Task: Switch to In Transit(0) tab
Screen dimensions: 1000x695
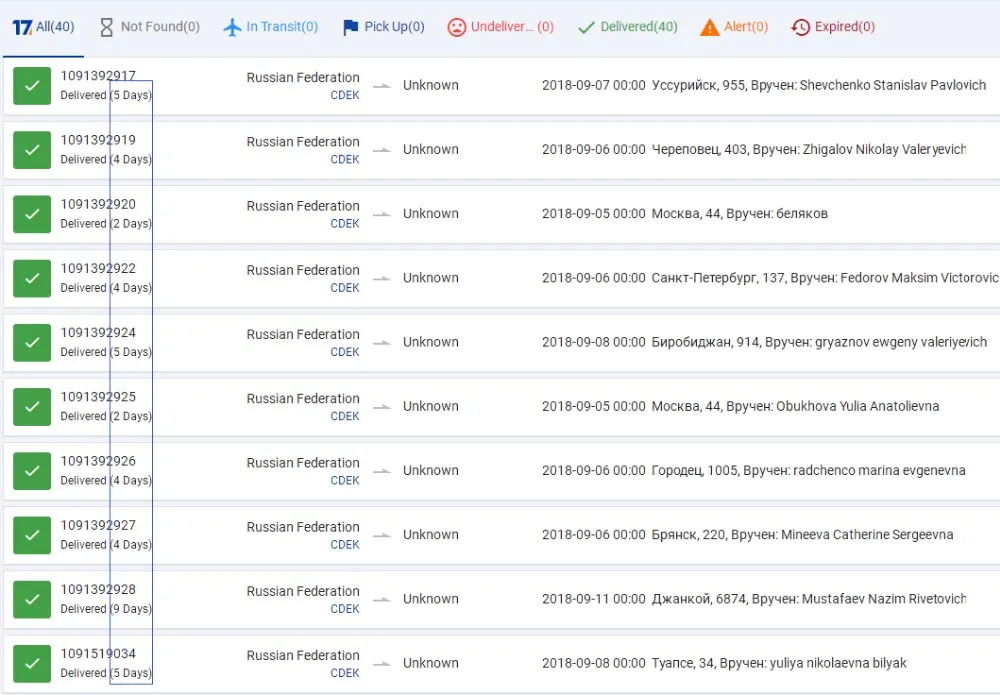Action: coord(270,27)
